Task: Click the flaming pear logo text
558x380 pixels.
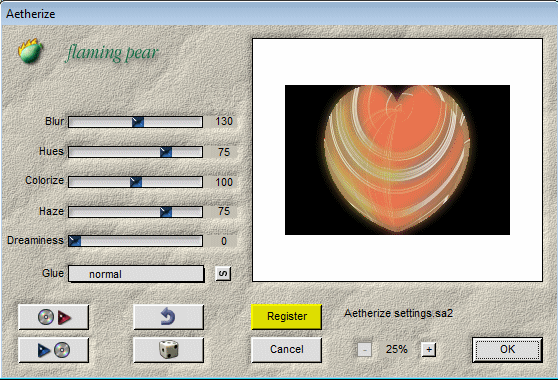Action: [x=111, y=53]
